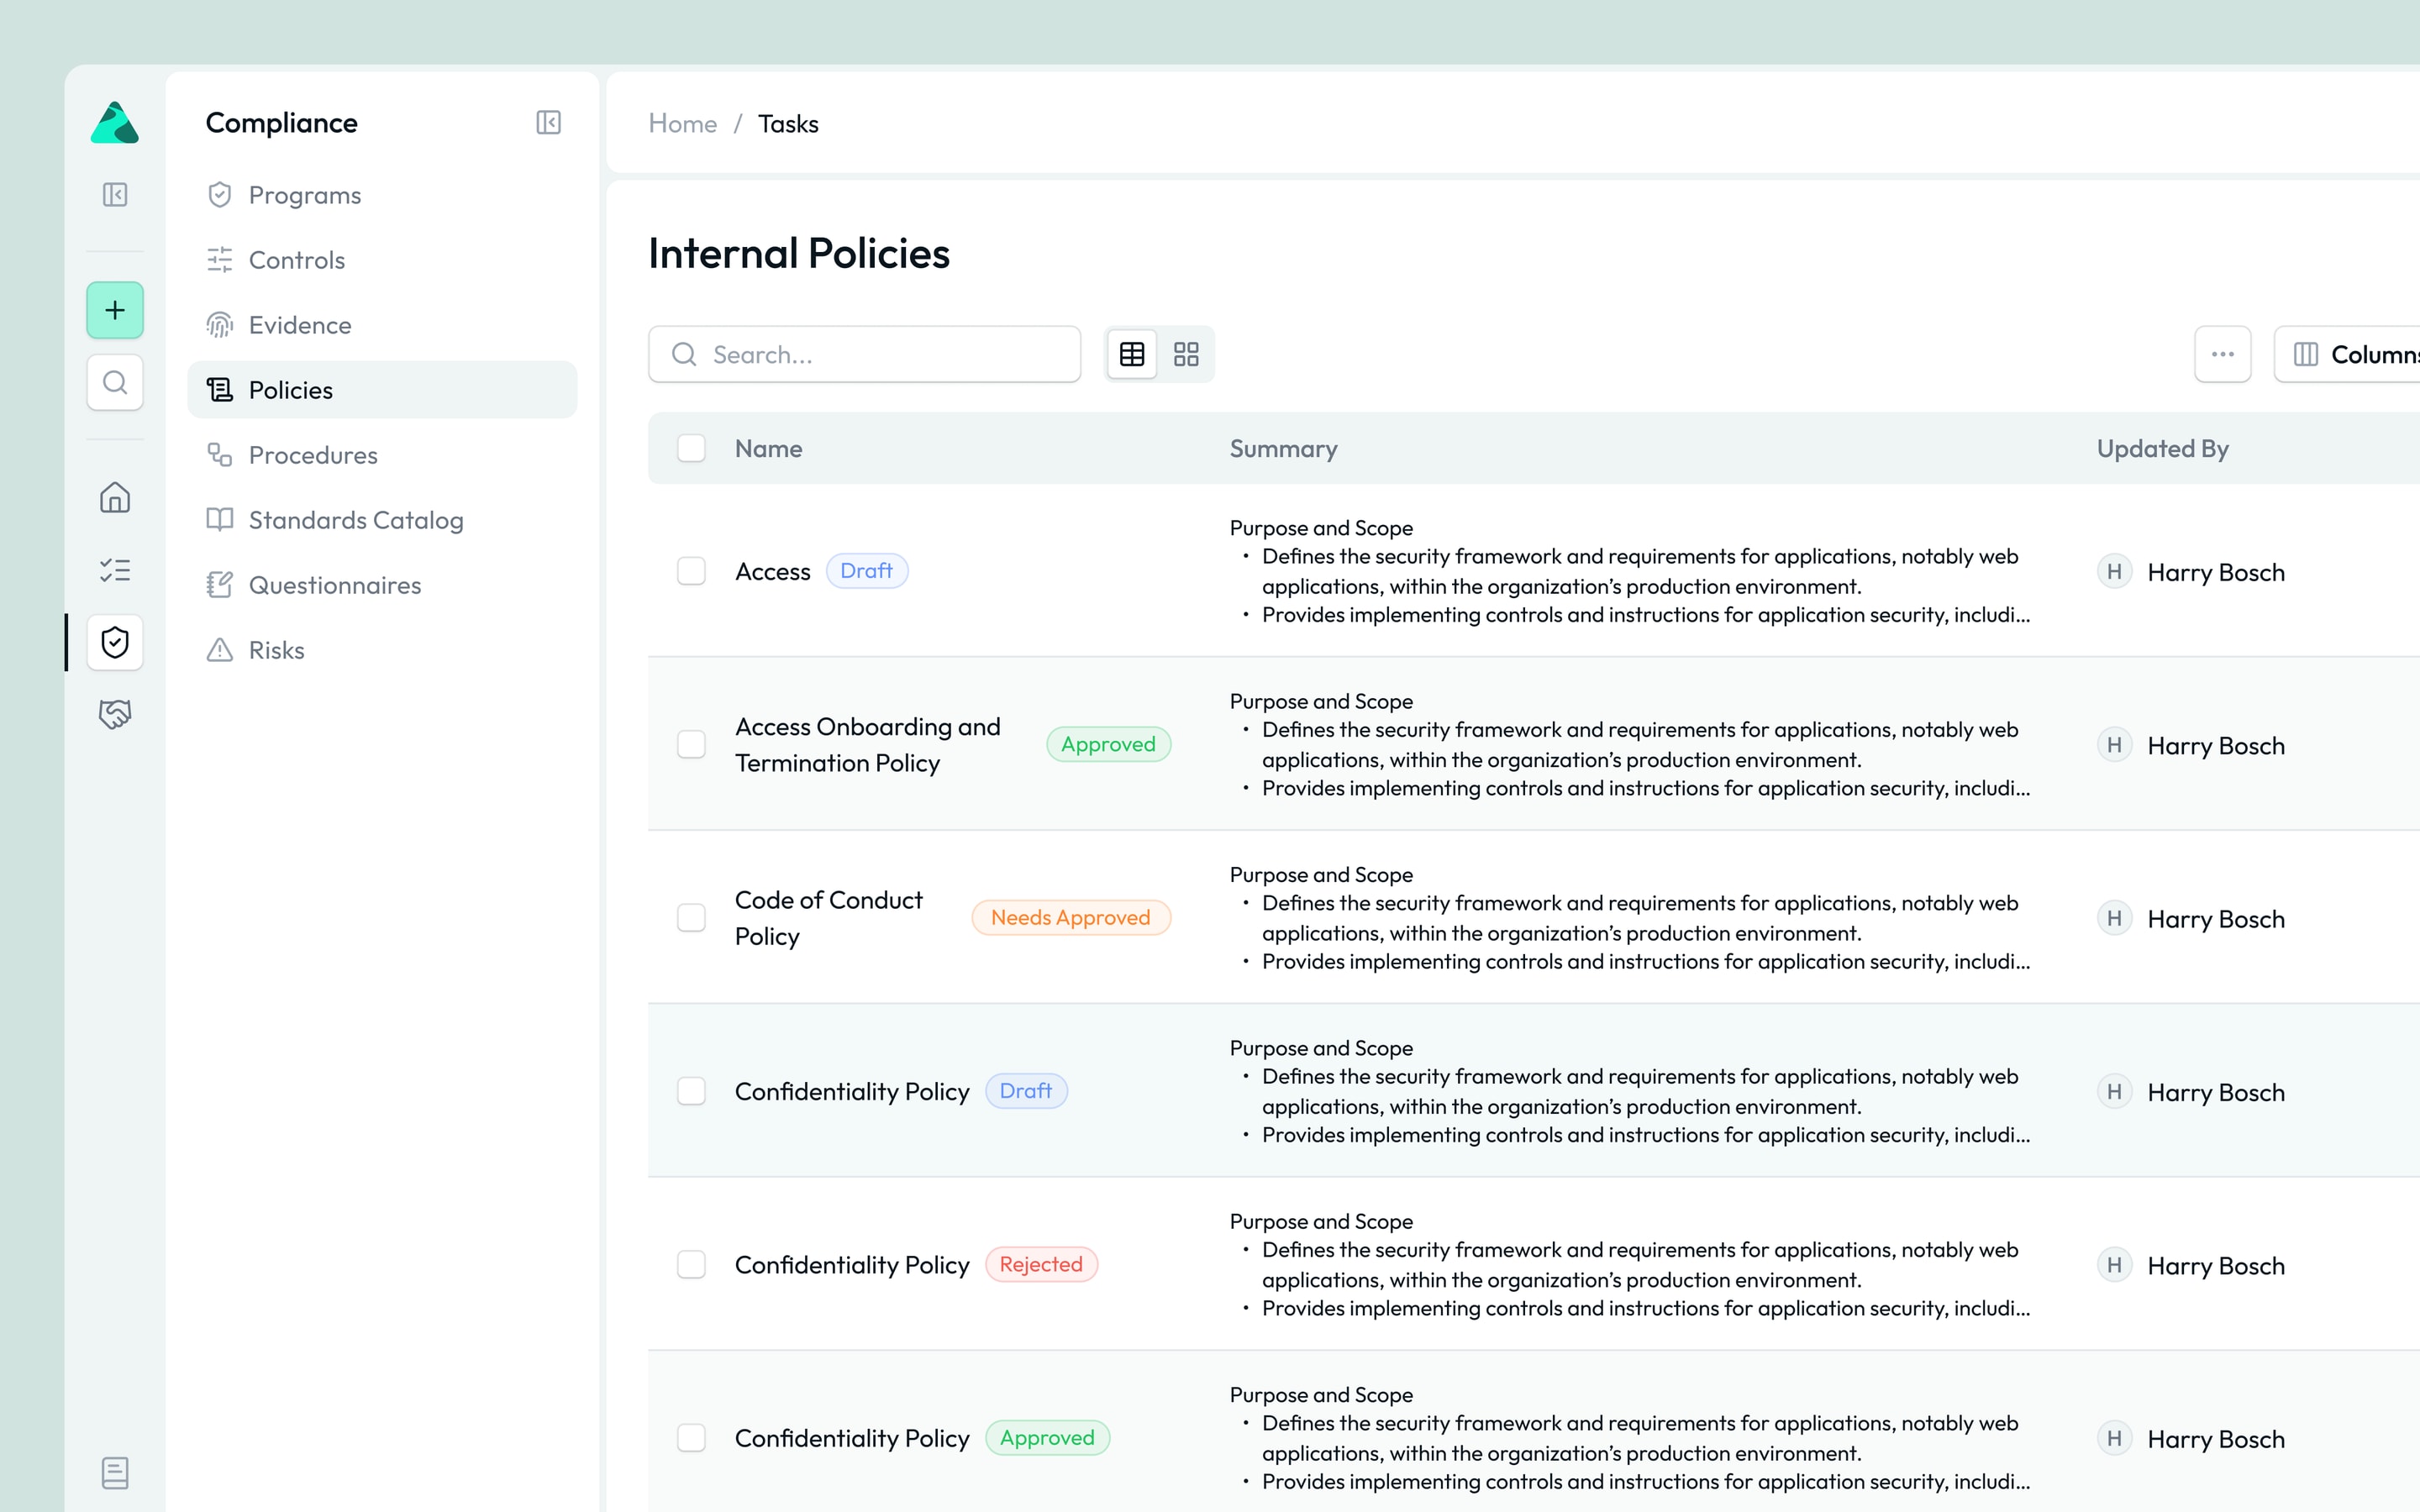The width and height of the screenshot is (2420, 1512).
Task: Open Controls in the Compliance menu
Action: point(382,260)
